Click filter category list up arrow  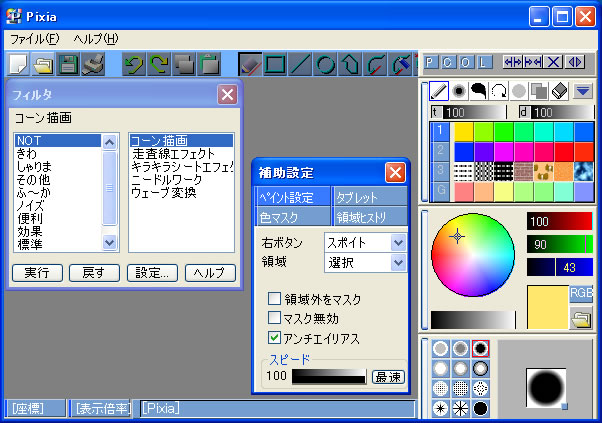coord(109,142)
